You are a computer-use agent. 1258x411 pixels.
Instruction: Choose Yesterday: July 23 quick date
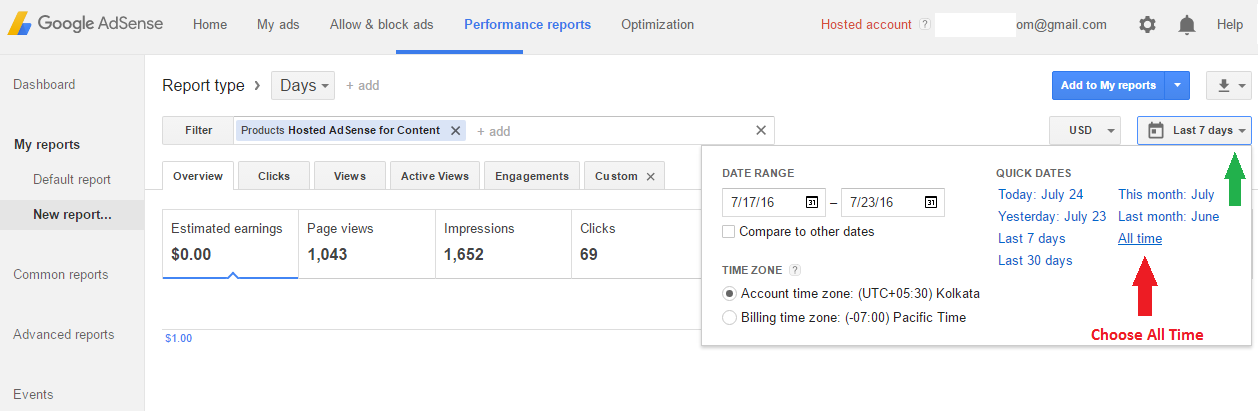coord(1052,217)
